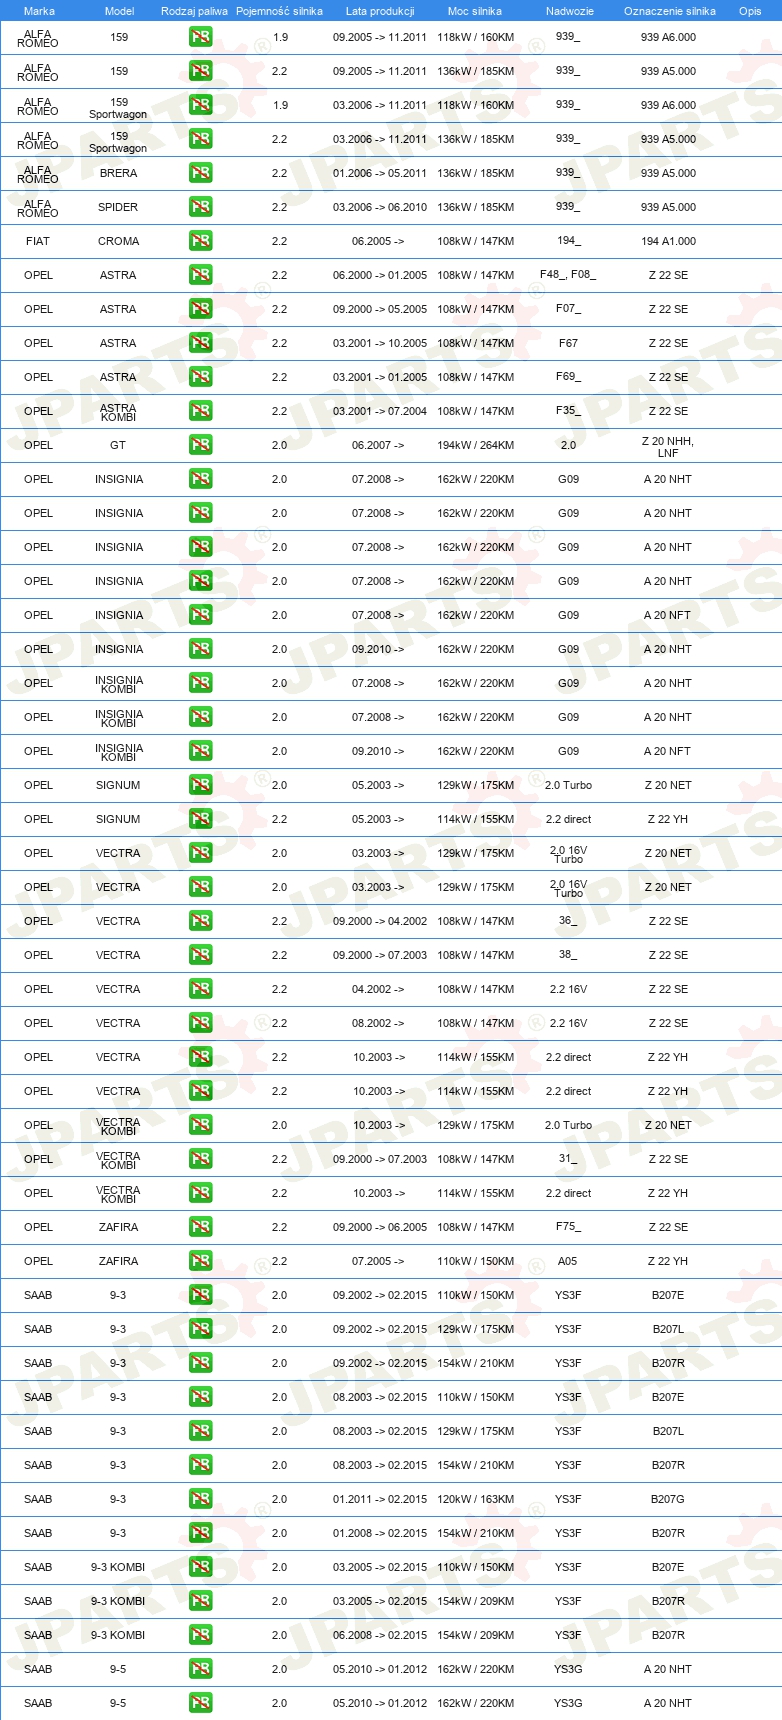Click the Nadwozie column header
Viewport: 782px width, 1720px height.
[570, 11]
